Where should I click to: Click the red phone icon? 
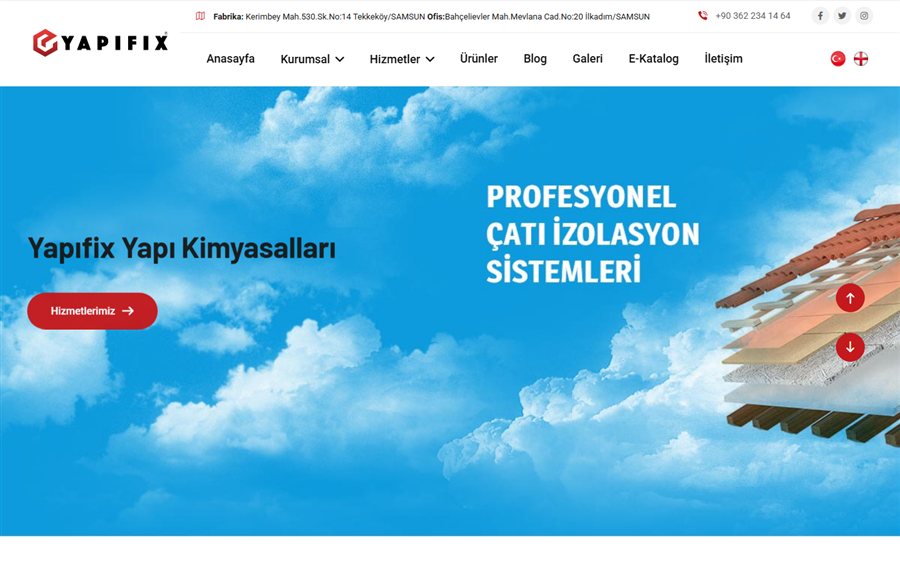[x=703, y=15]
